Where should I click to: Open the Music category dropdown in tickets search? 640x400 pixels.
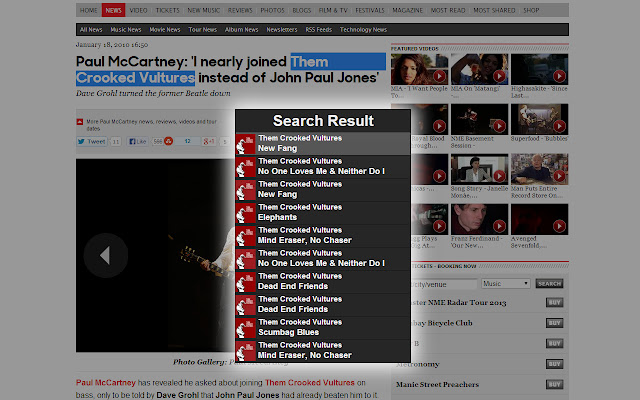[x=506, y=283]
